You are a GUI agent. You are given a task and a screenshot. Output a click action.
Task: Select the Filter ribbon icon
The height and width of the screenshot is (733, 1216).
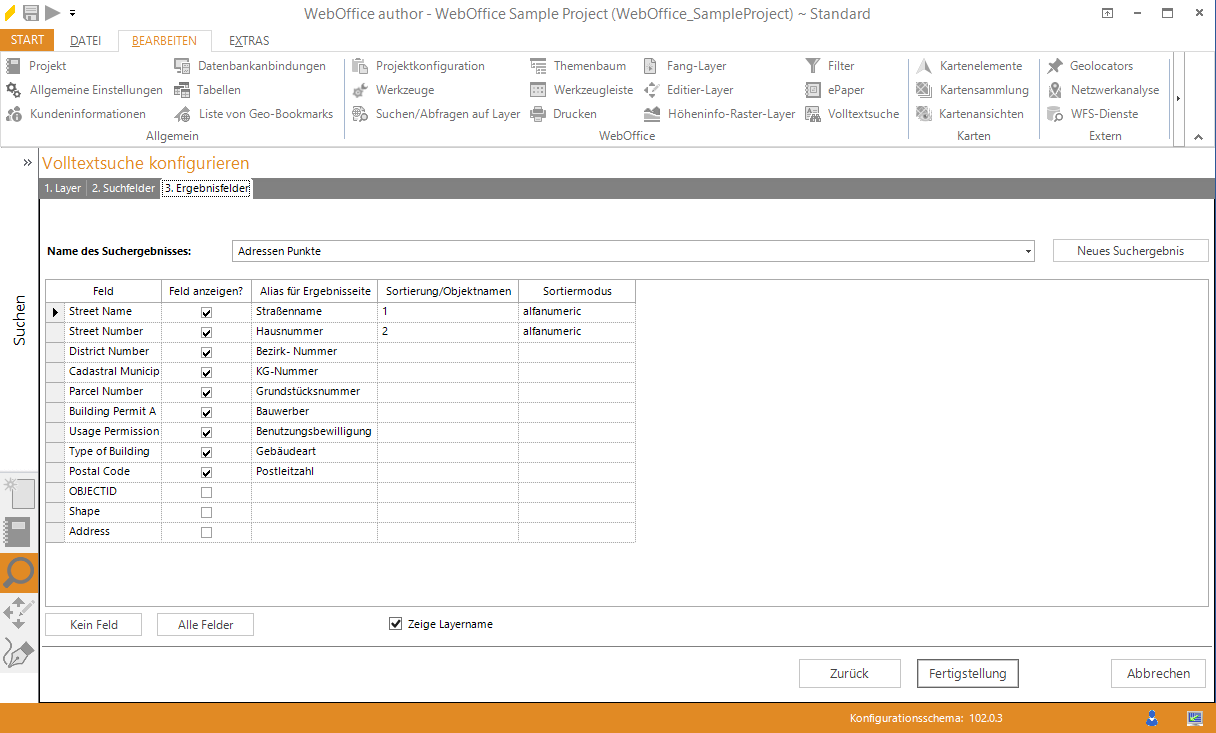[812, 66]
